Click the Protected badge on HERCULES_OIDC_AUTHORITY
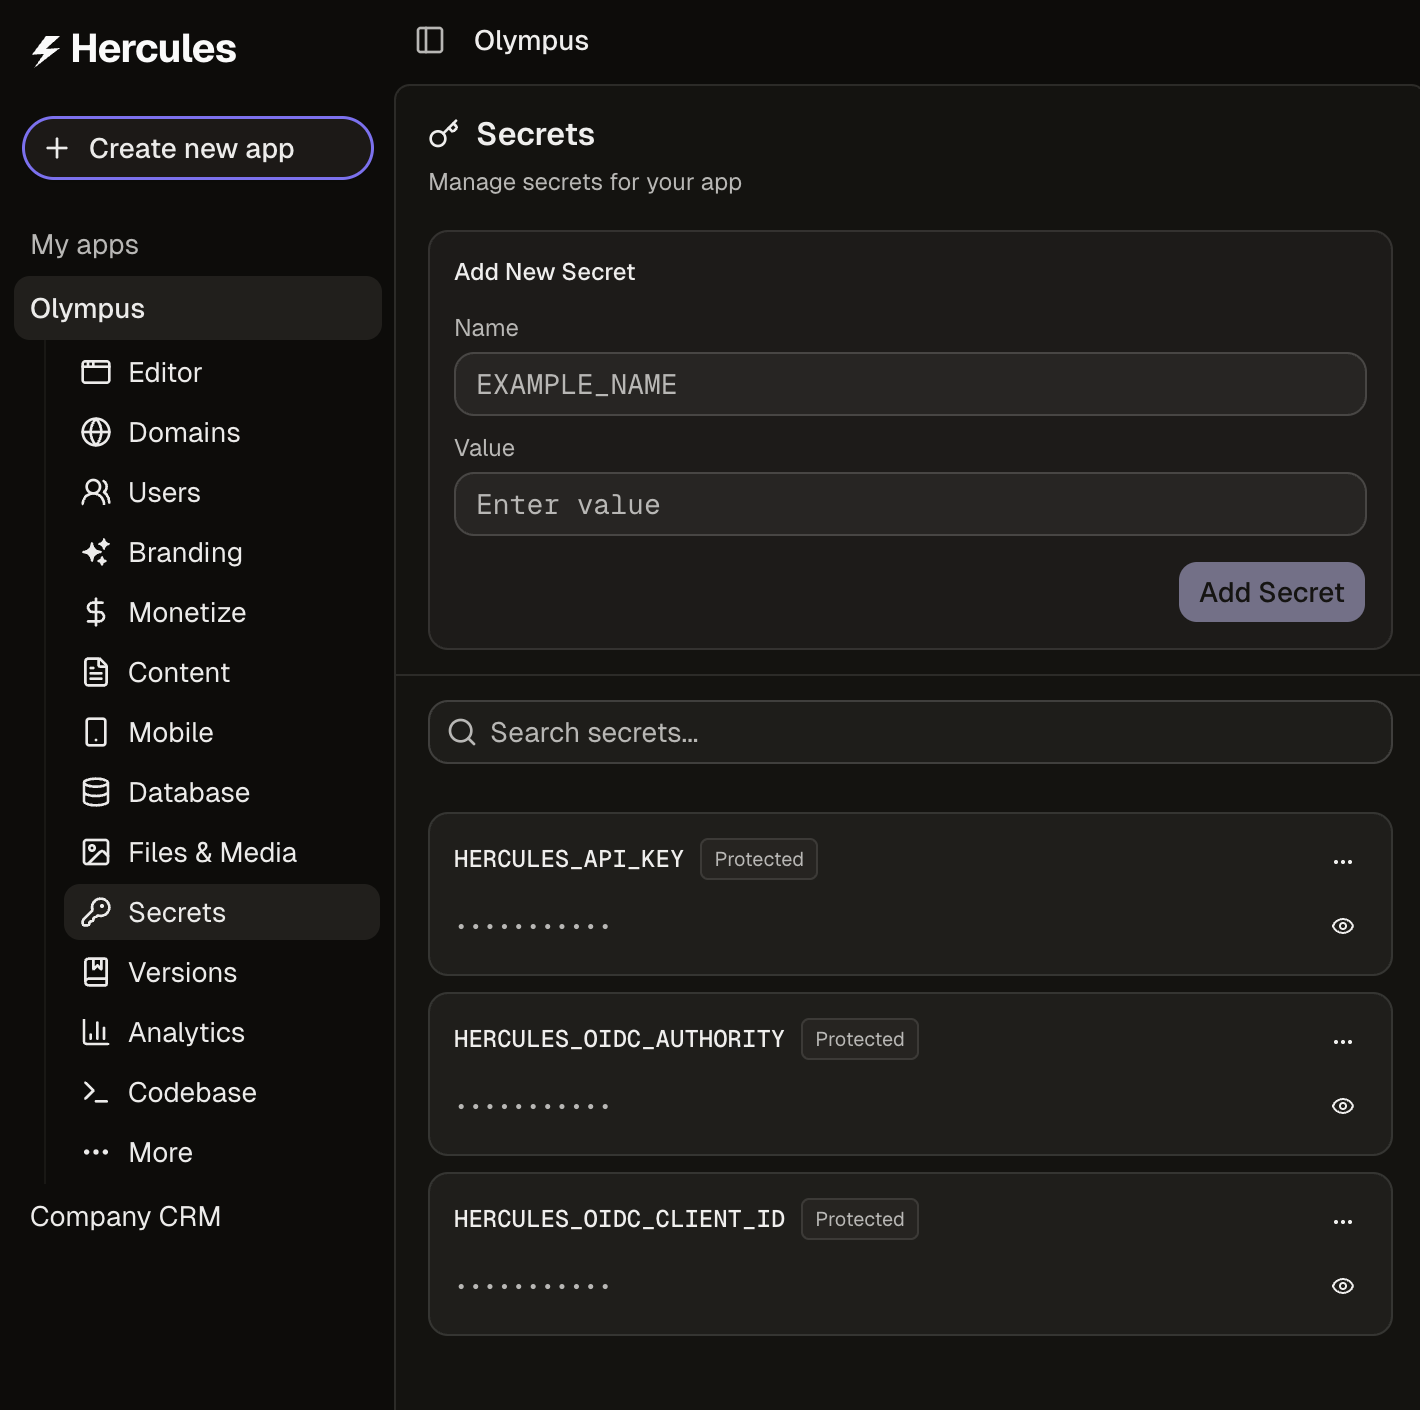 pos(860,1039)
